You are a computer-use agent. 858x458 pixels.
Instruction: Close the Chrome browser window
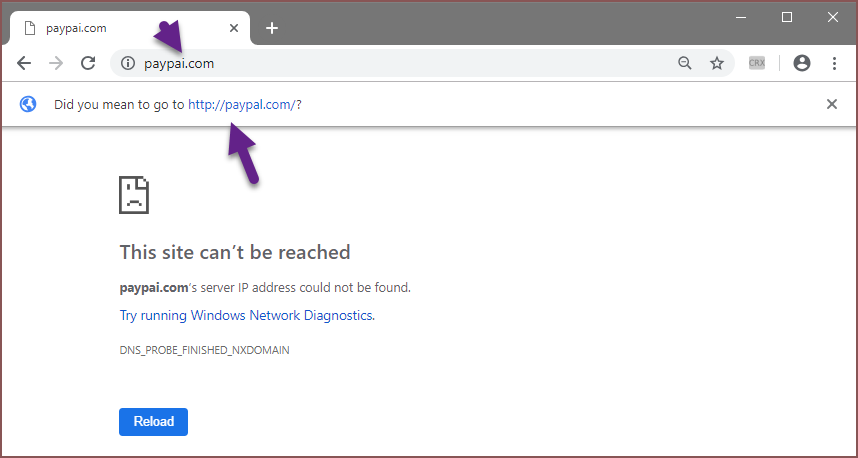(832, 17)
